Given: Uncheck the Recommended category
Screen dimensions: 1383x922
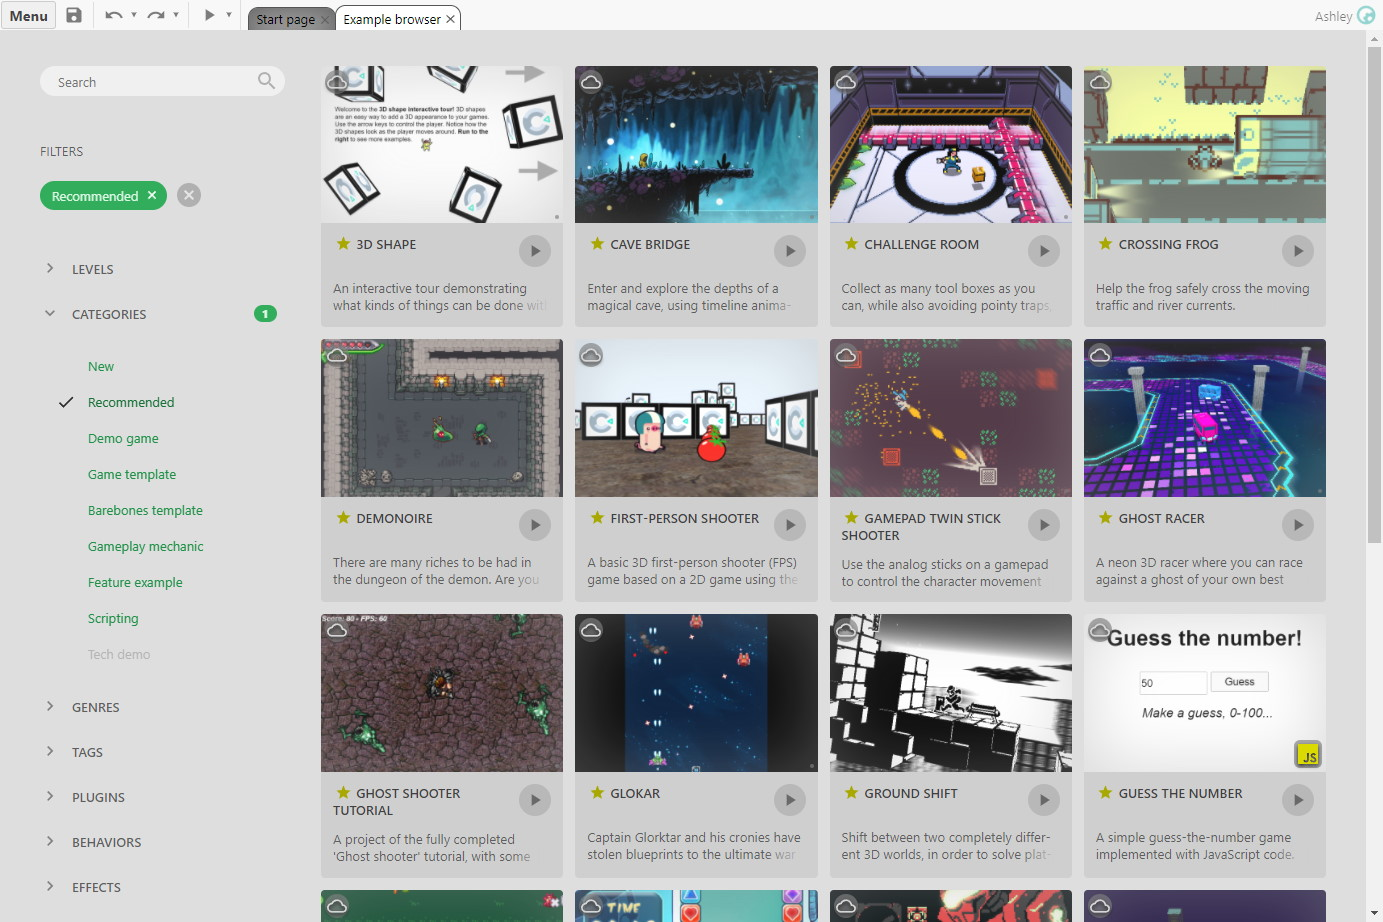Looking at the screenshot, I should pos(130,402).
